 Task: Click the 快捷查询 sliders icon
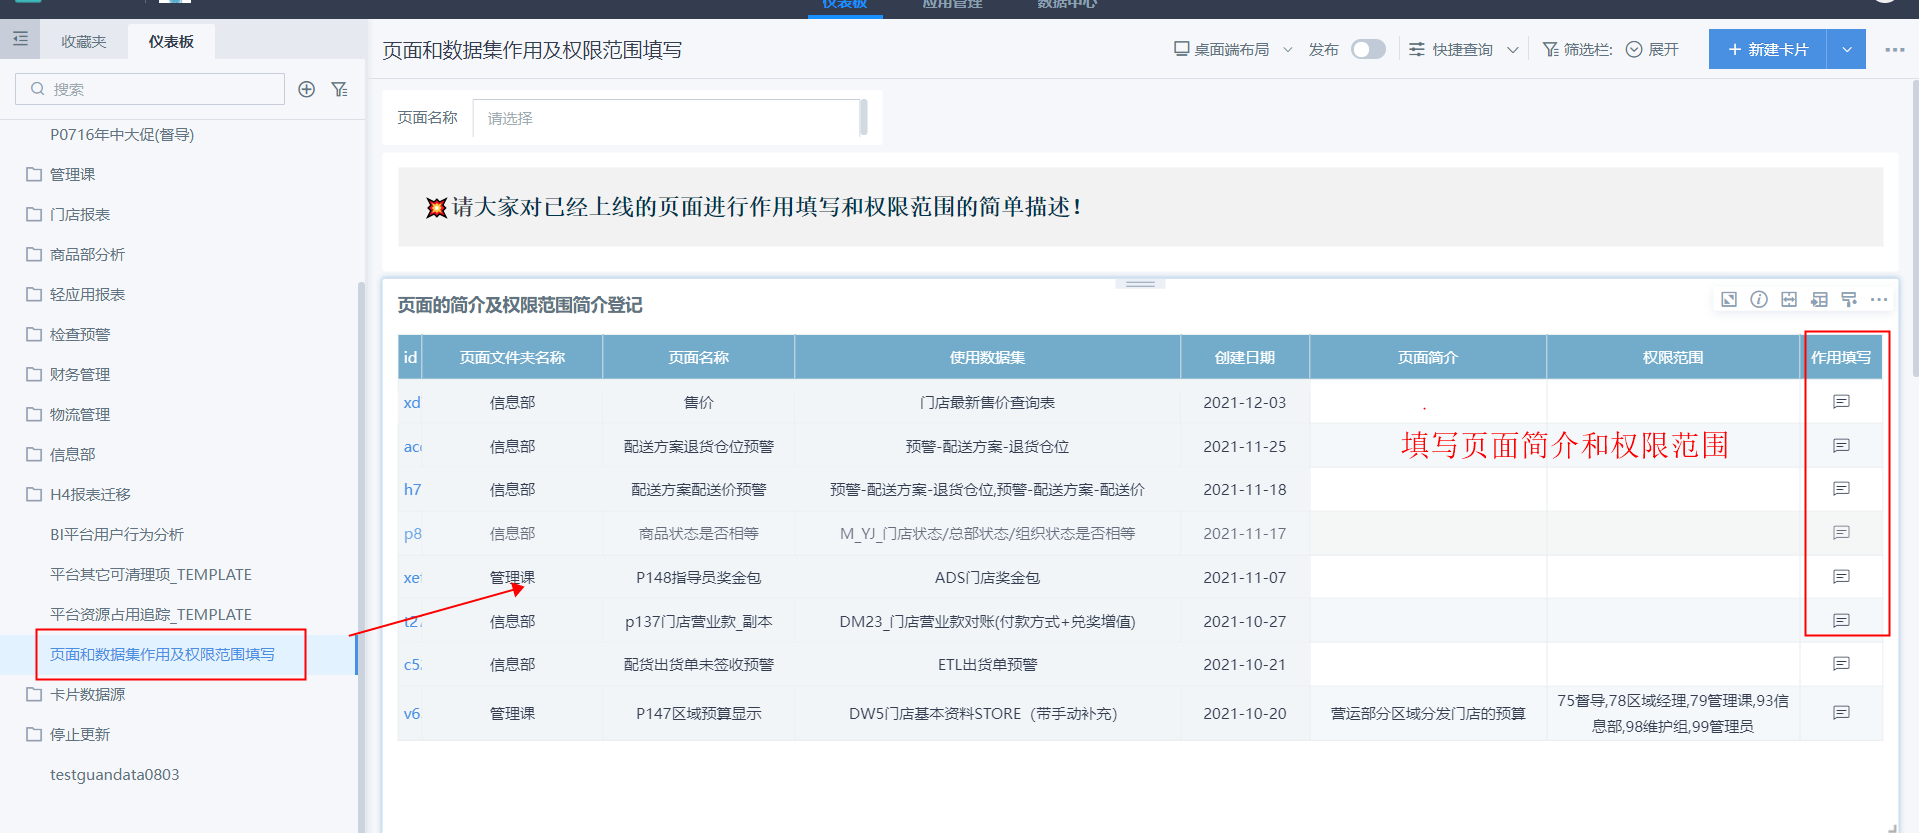pos(1417,49)
